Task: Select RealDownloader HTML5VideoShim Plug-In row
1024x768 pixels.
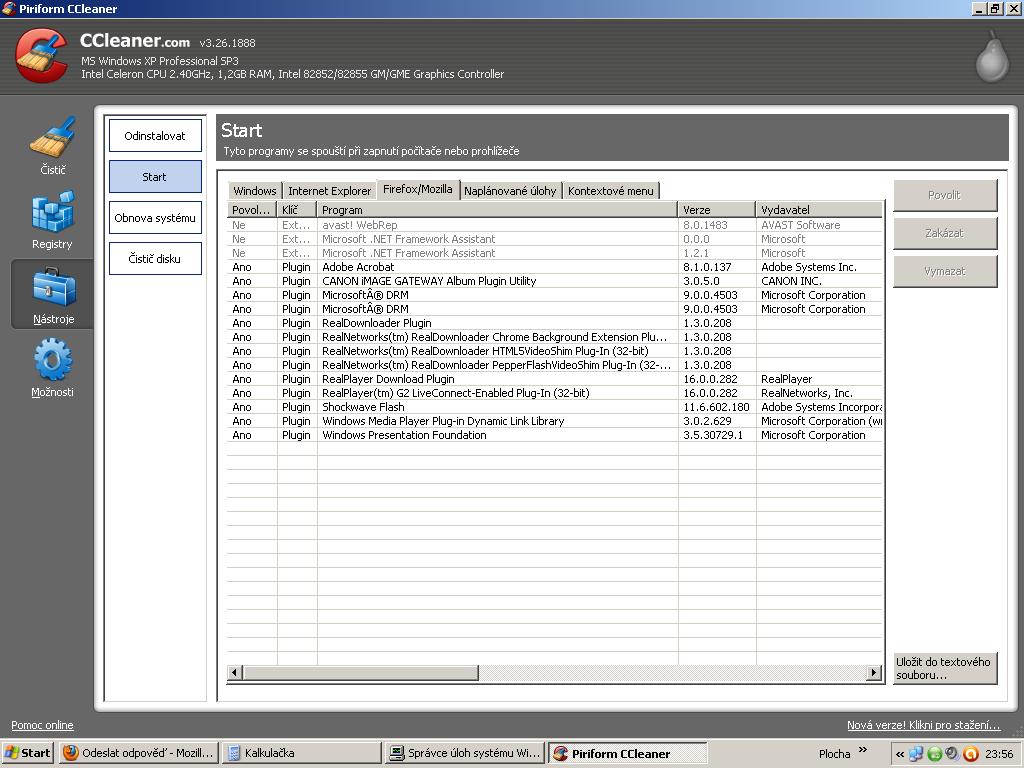Action: [554, 351]
